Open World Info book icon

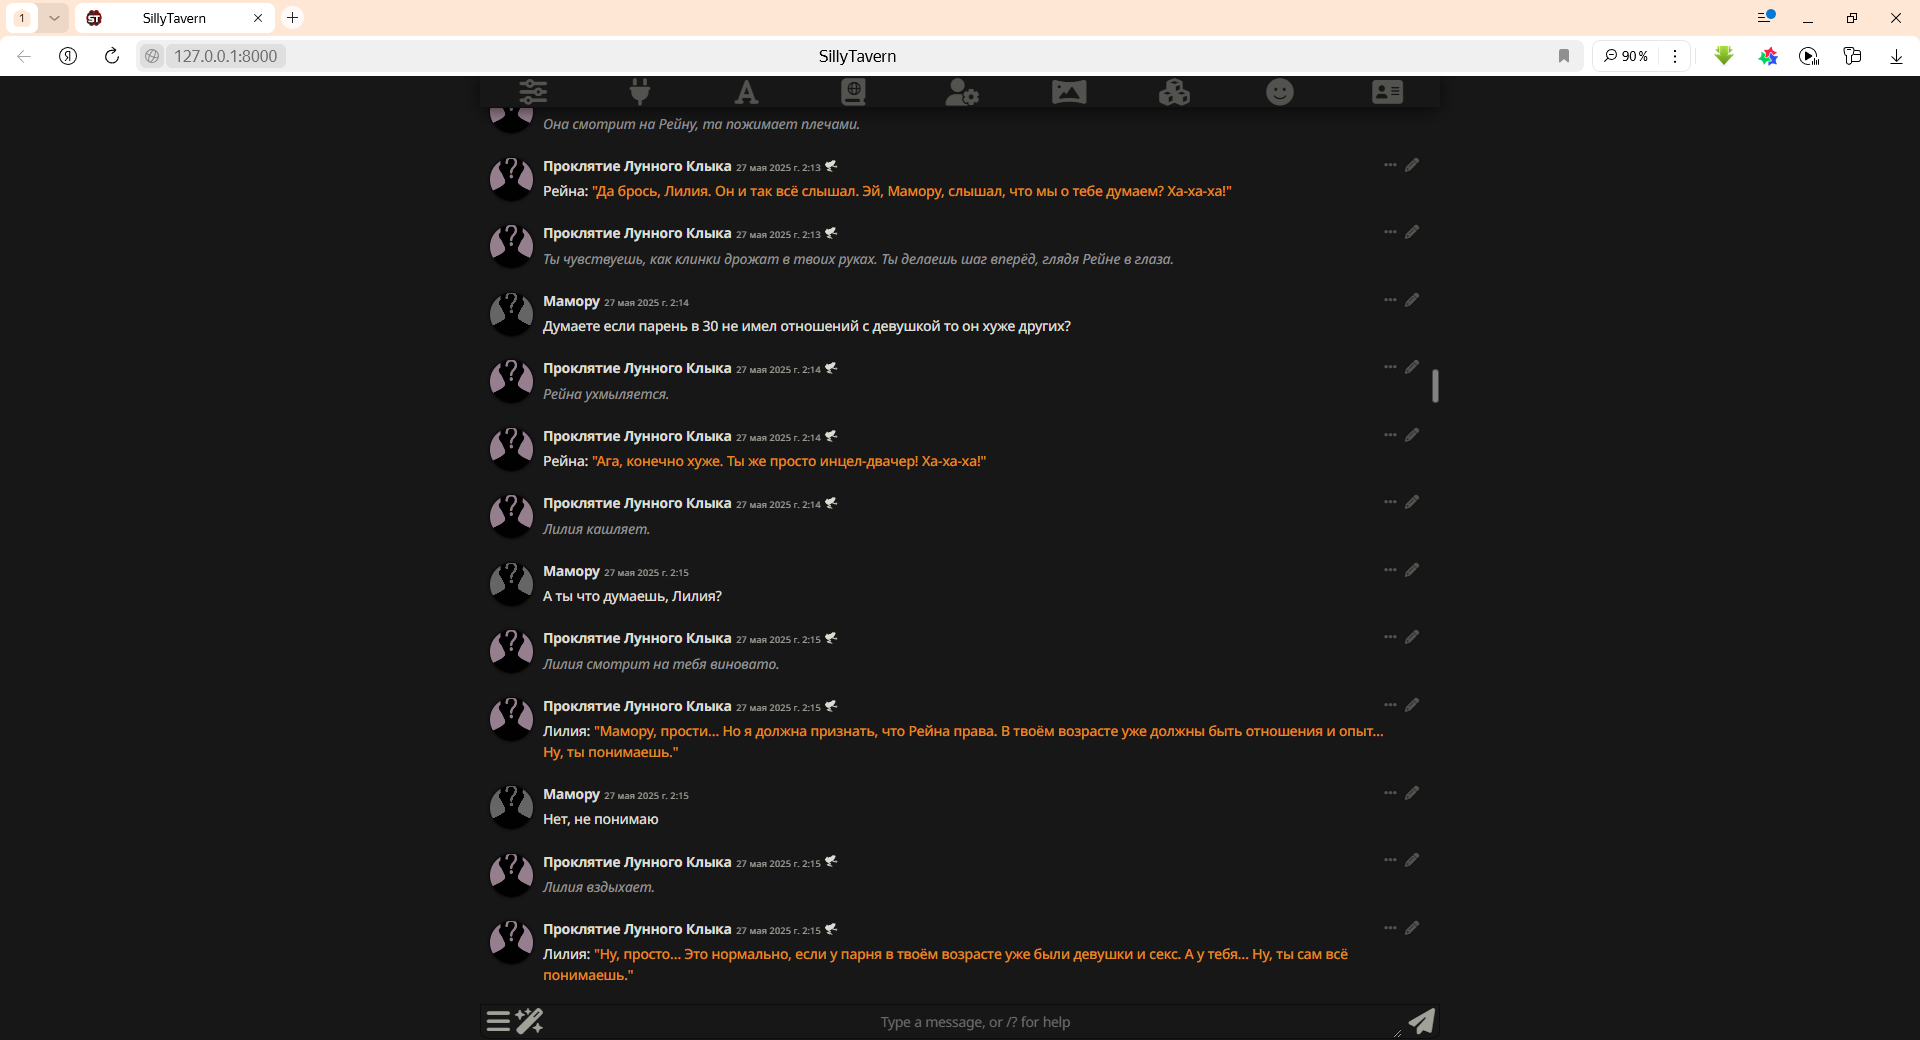click(x=853, y=92)
